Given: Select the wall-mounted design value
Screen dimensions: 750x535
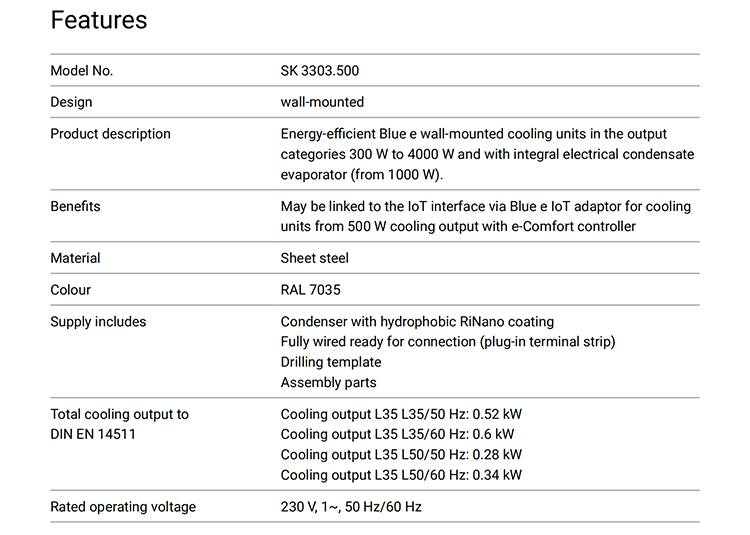Looking at the screenshot, I should coord(322,102).
